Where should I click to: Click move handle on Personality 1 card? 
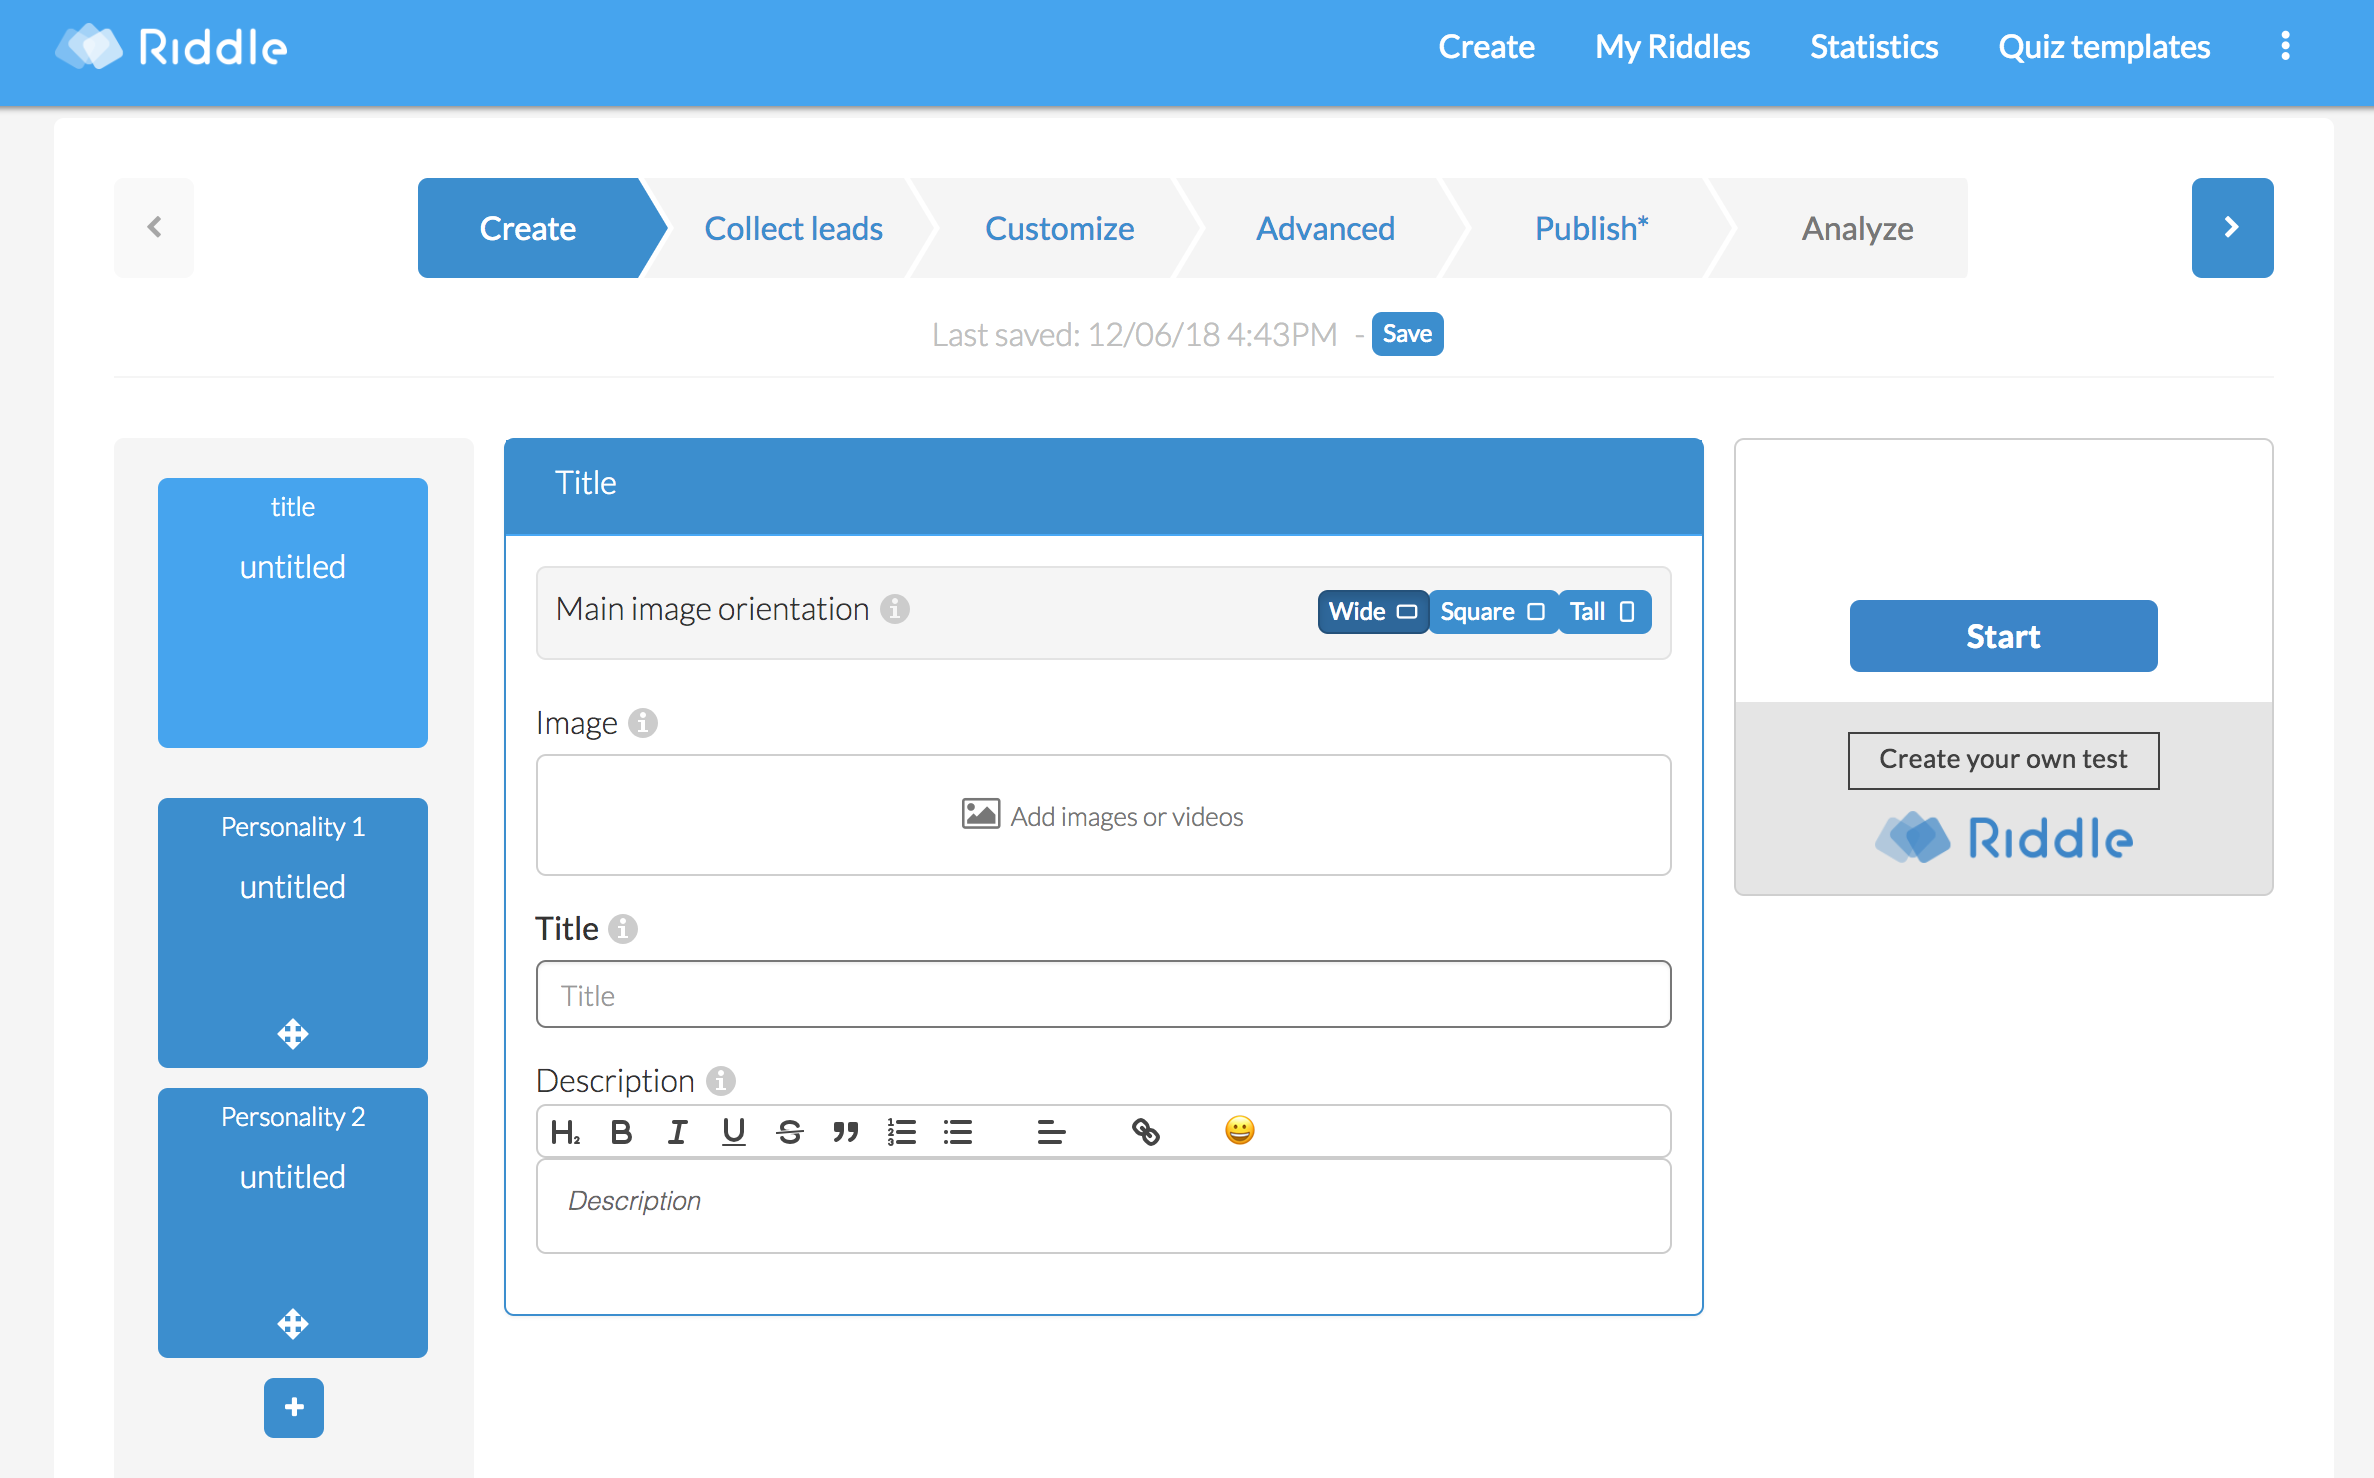(293, 1033)
